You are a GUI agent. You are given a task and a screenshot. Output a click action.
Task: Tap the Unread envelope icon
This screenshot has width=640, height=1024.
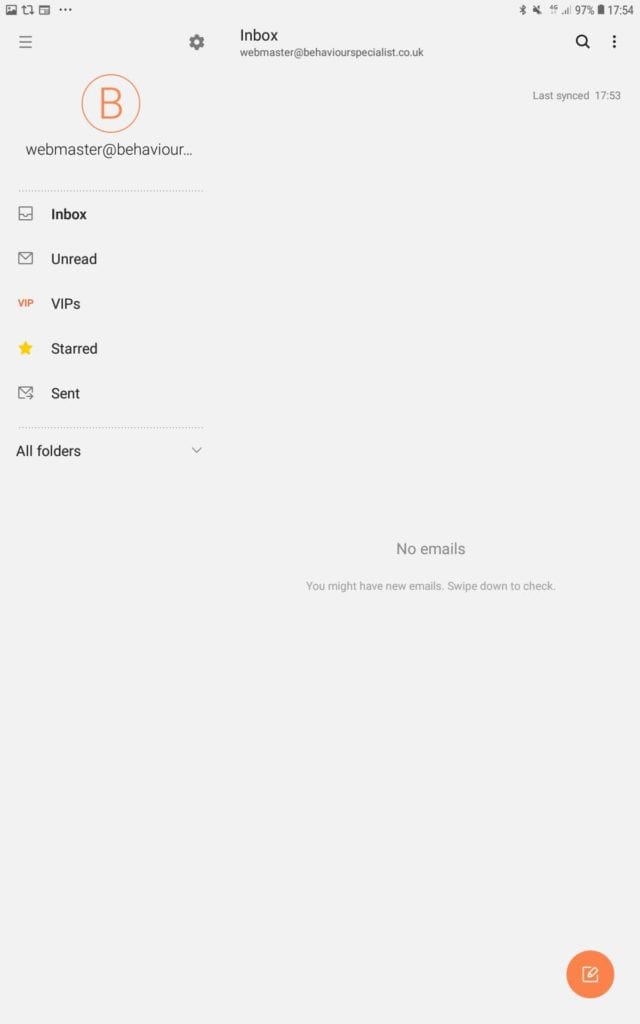[25, 258]
